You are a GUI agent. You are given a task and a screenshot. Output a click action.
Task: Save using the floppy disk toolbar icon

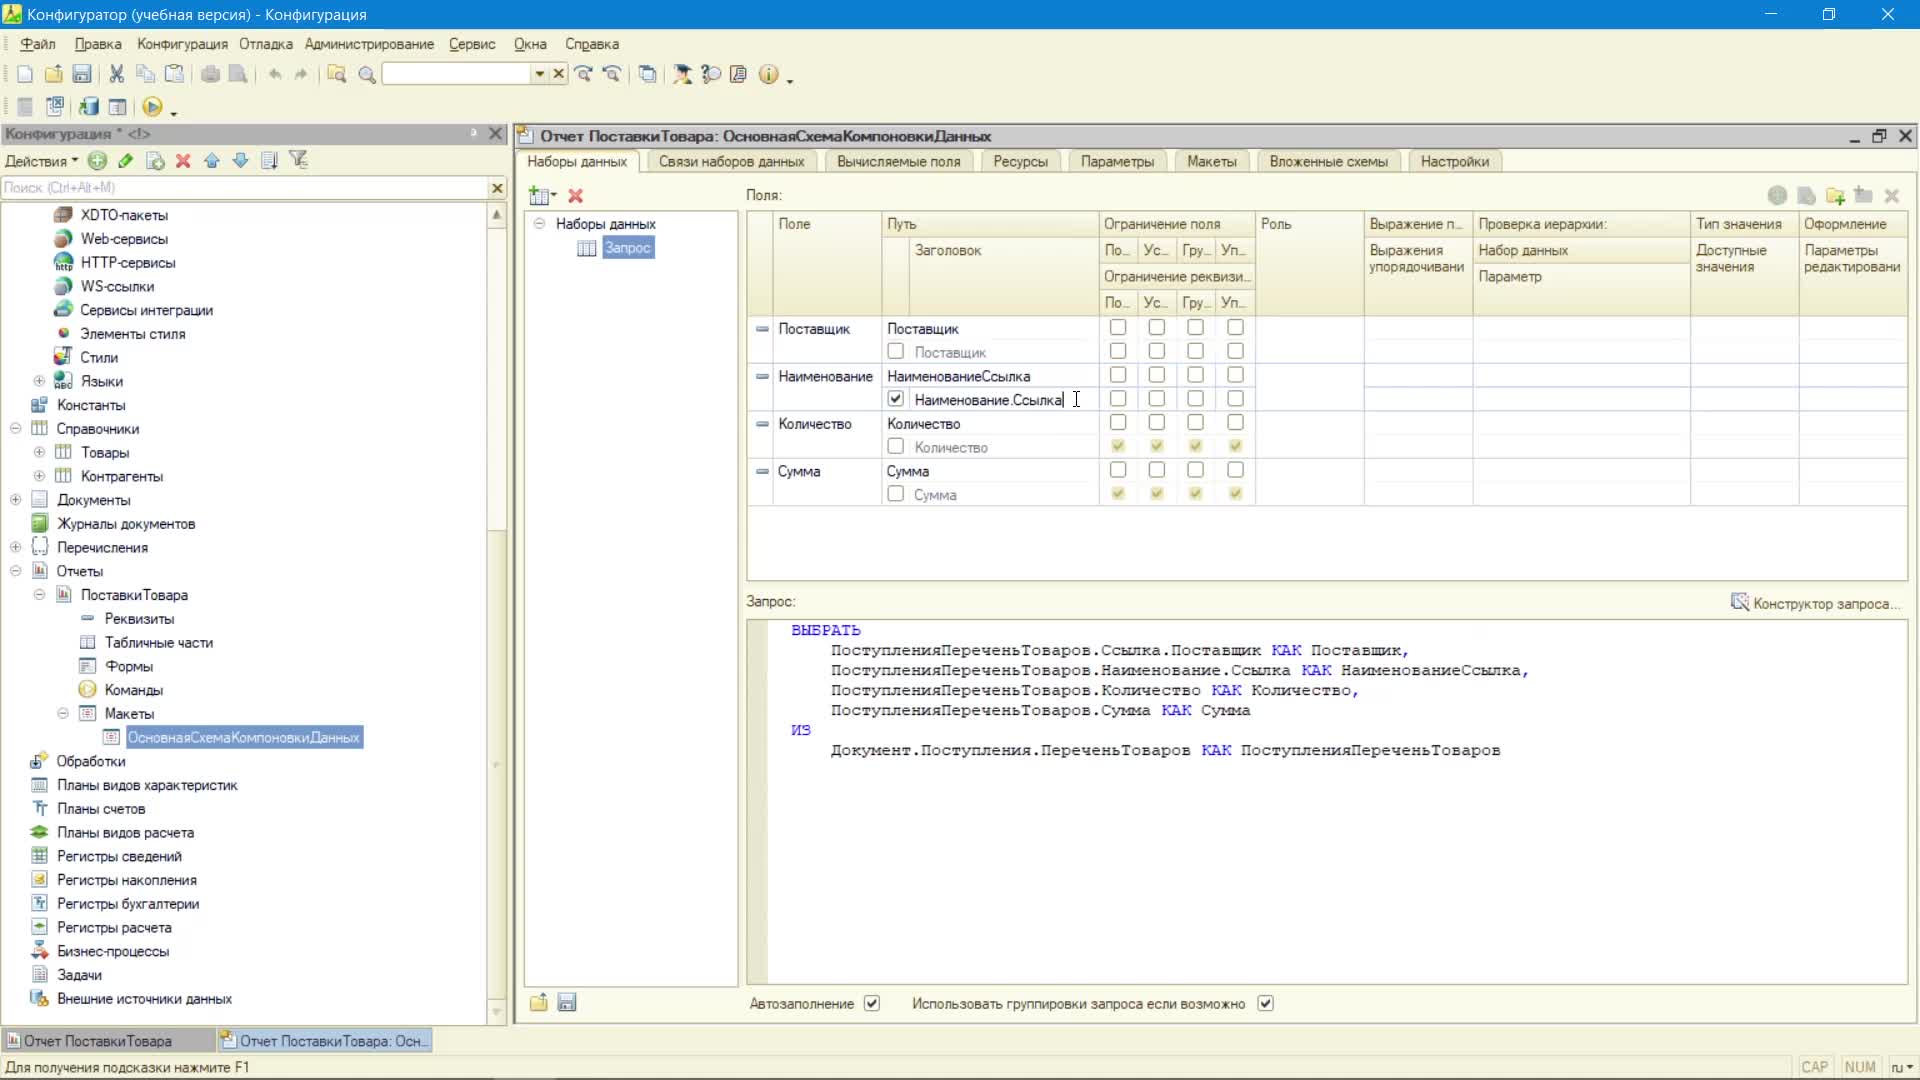82,74
